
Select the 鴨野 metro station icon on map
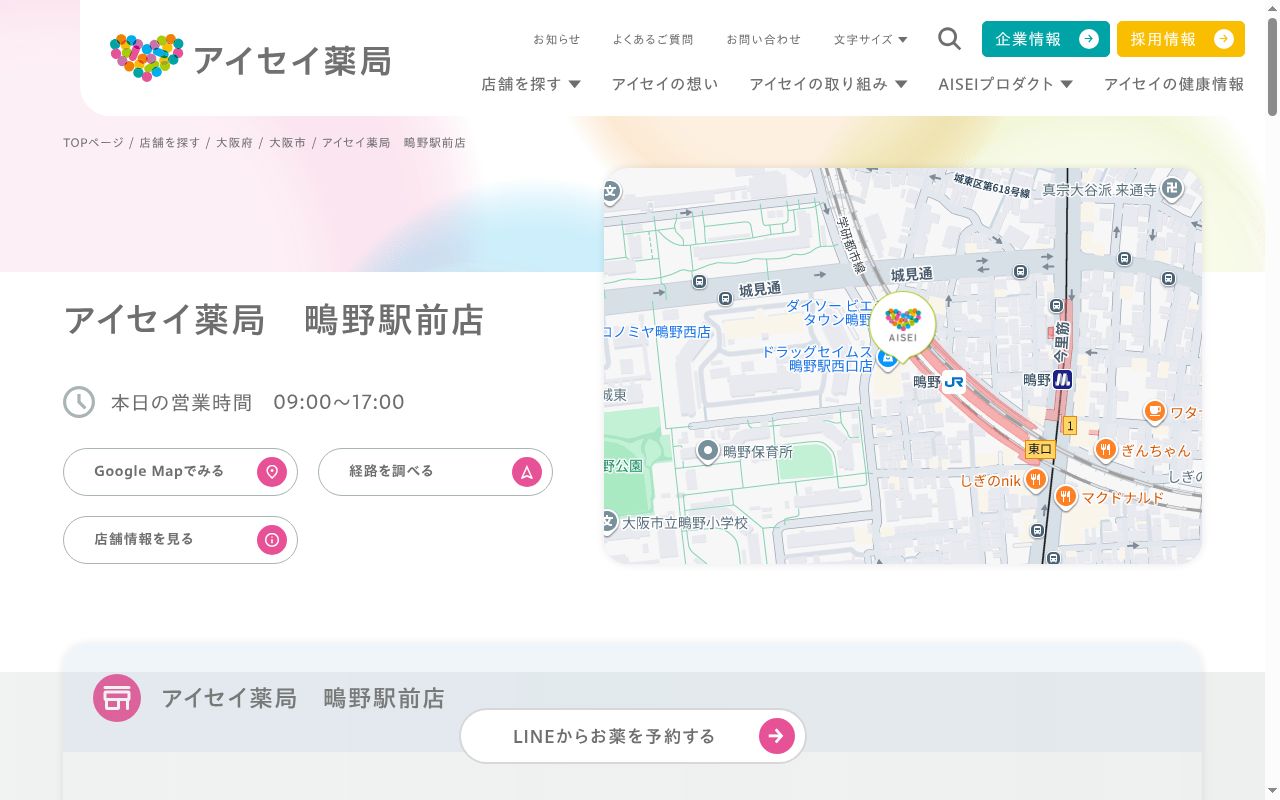click(1062, 380)
